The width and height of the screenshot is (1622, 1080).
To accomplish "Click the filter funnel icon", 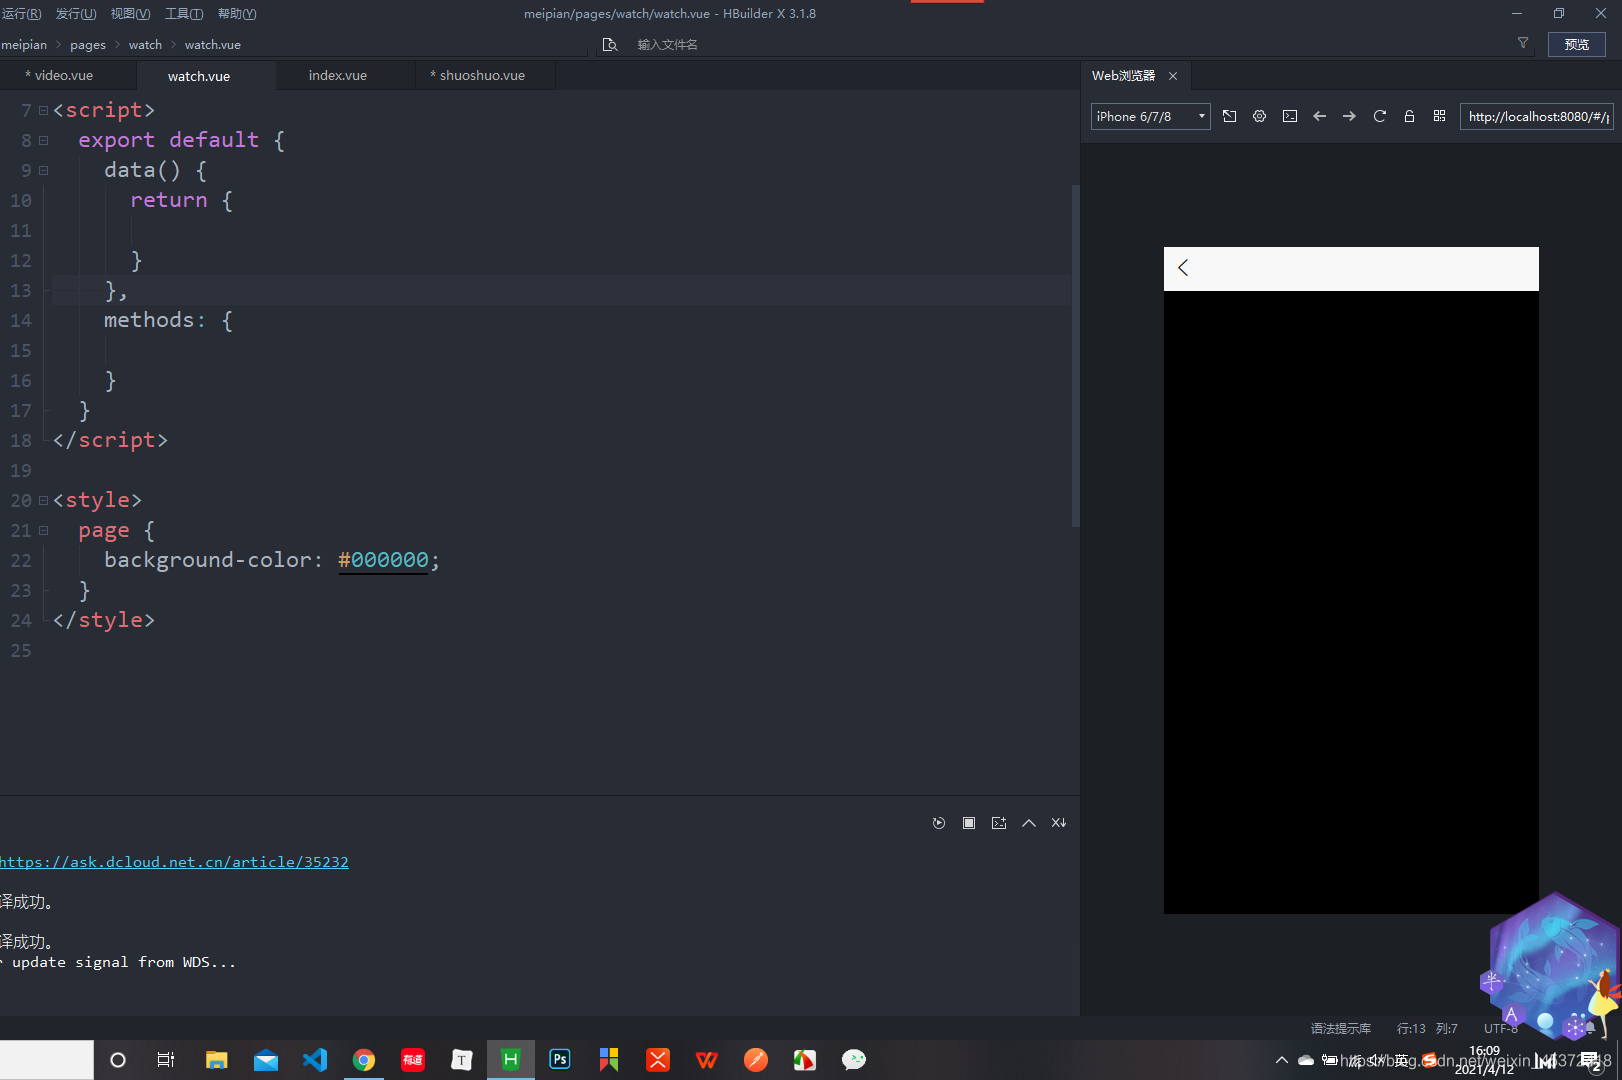I will [1523, 43].
